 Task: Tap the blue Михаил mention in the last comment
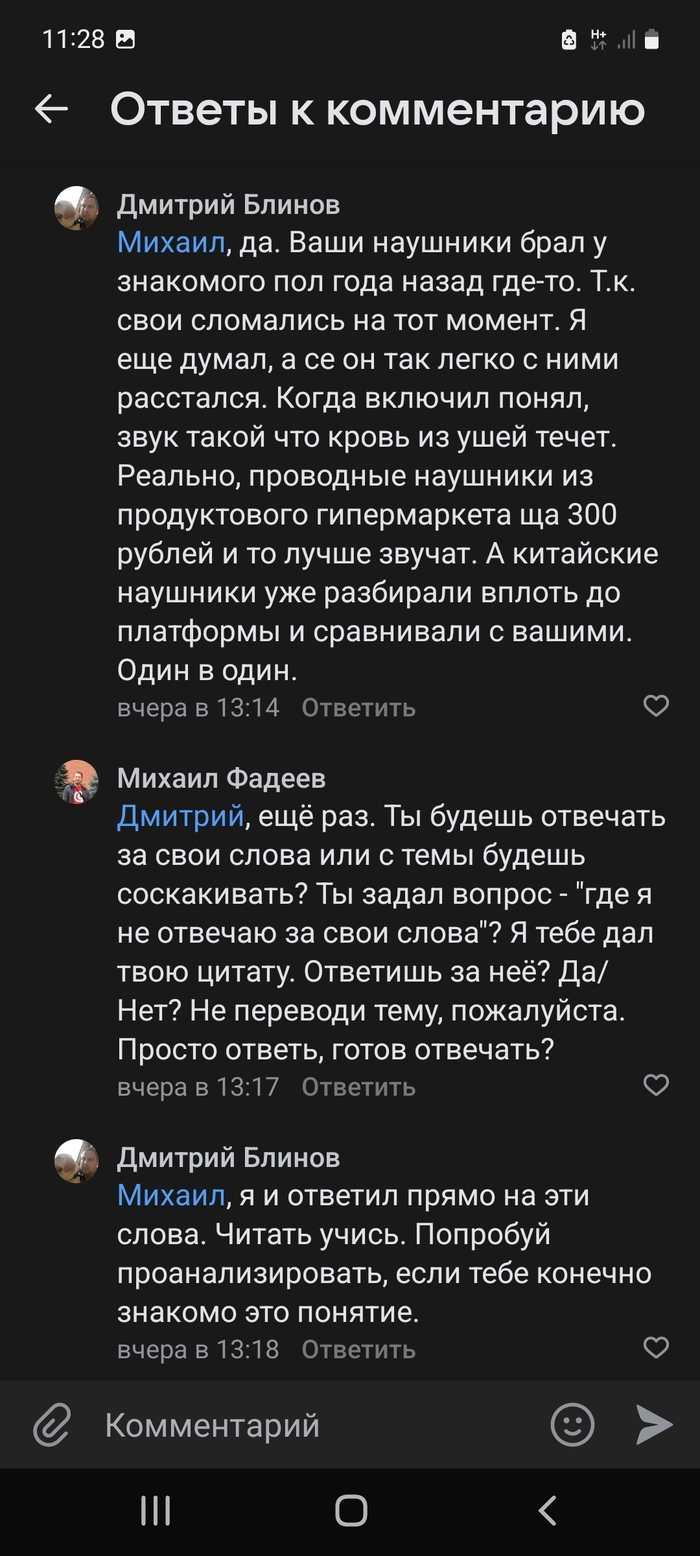171,1196
